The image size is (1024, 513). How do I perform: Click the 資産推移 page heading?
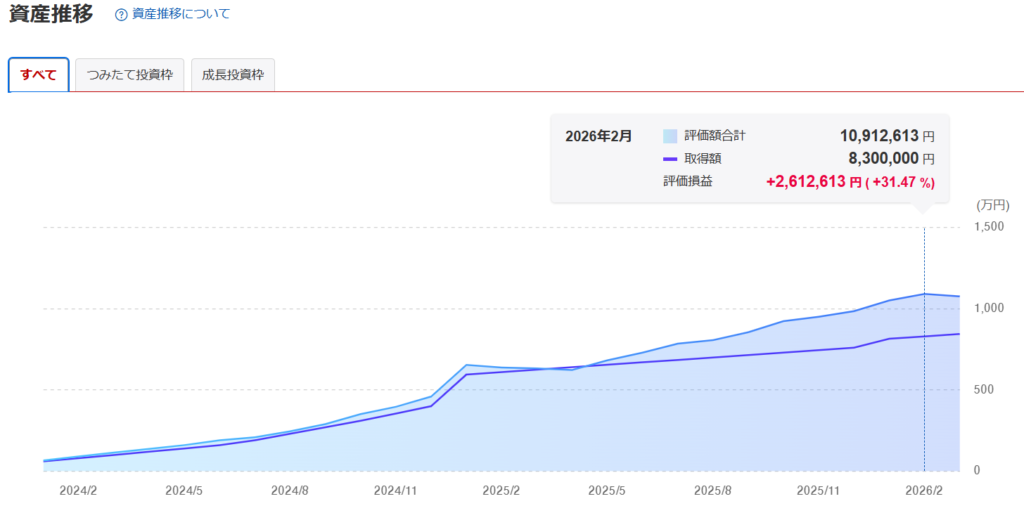click(x=51, y=15)
